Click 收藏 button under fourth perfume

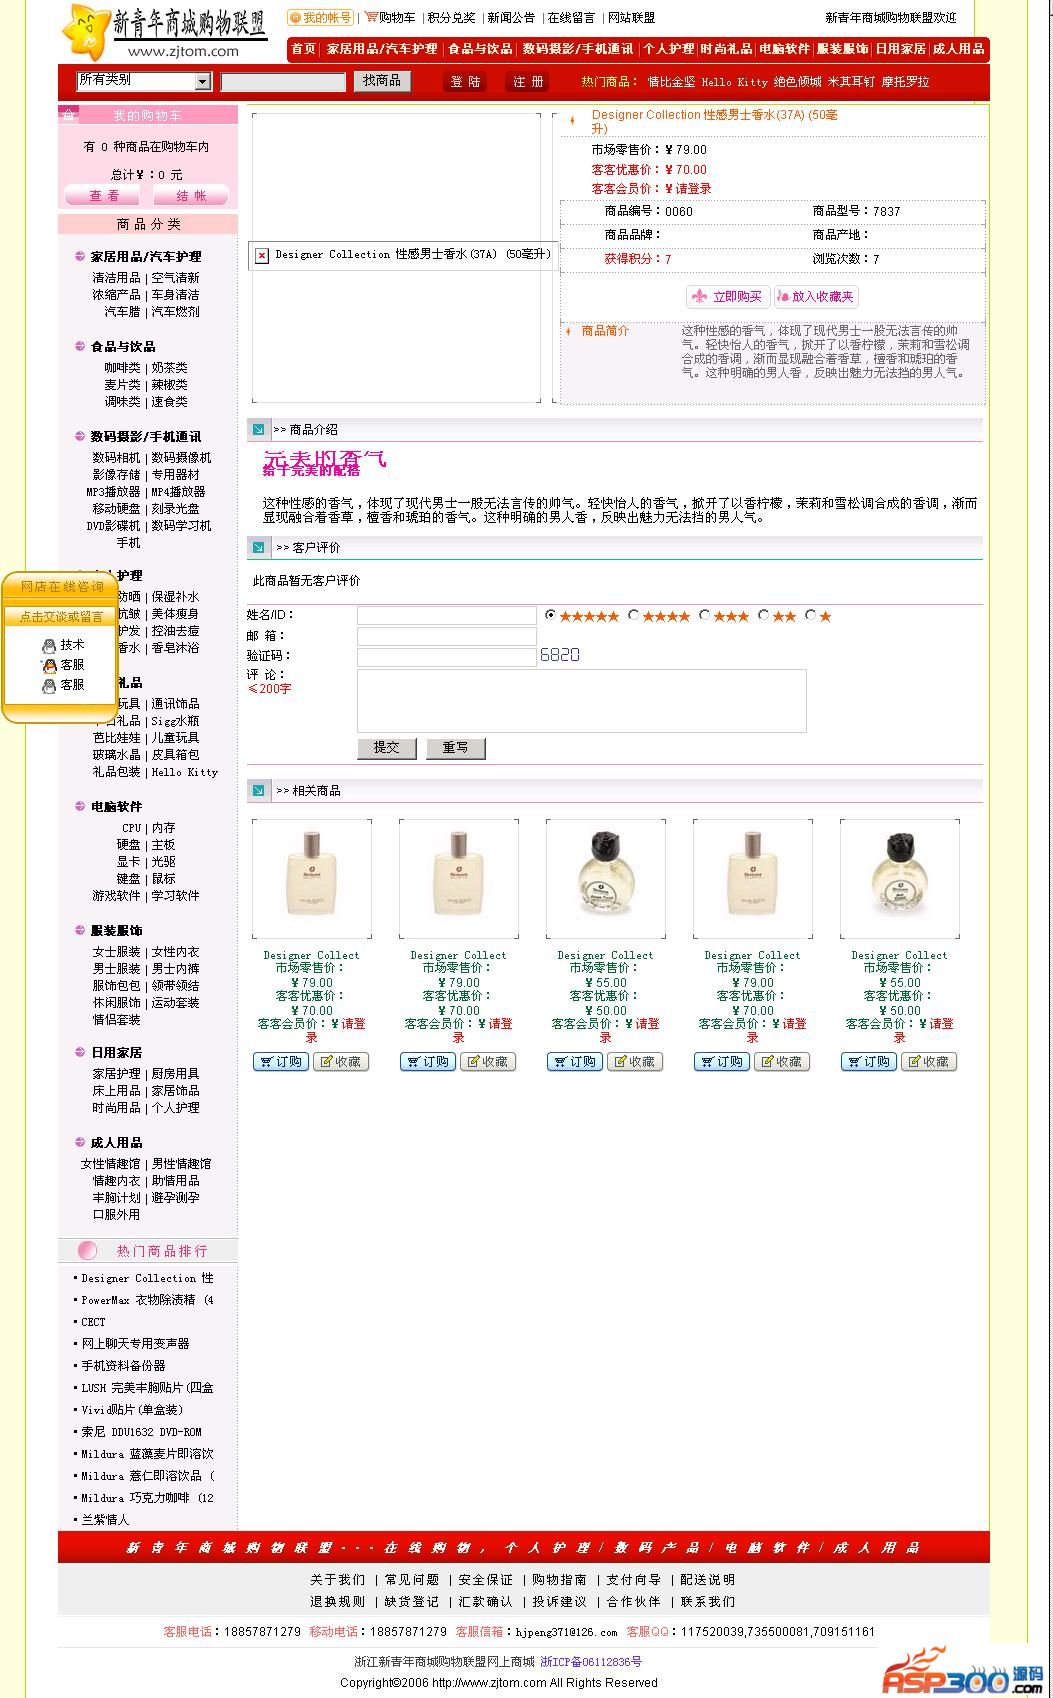(x=782, y=1062)
